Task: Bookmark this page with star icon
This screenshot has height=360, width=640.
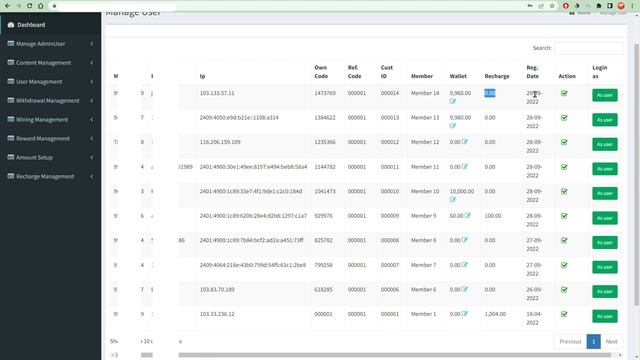Action: [x=552, y=6]
